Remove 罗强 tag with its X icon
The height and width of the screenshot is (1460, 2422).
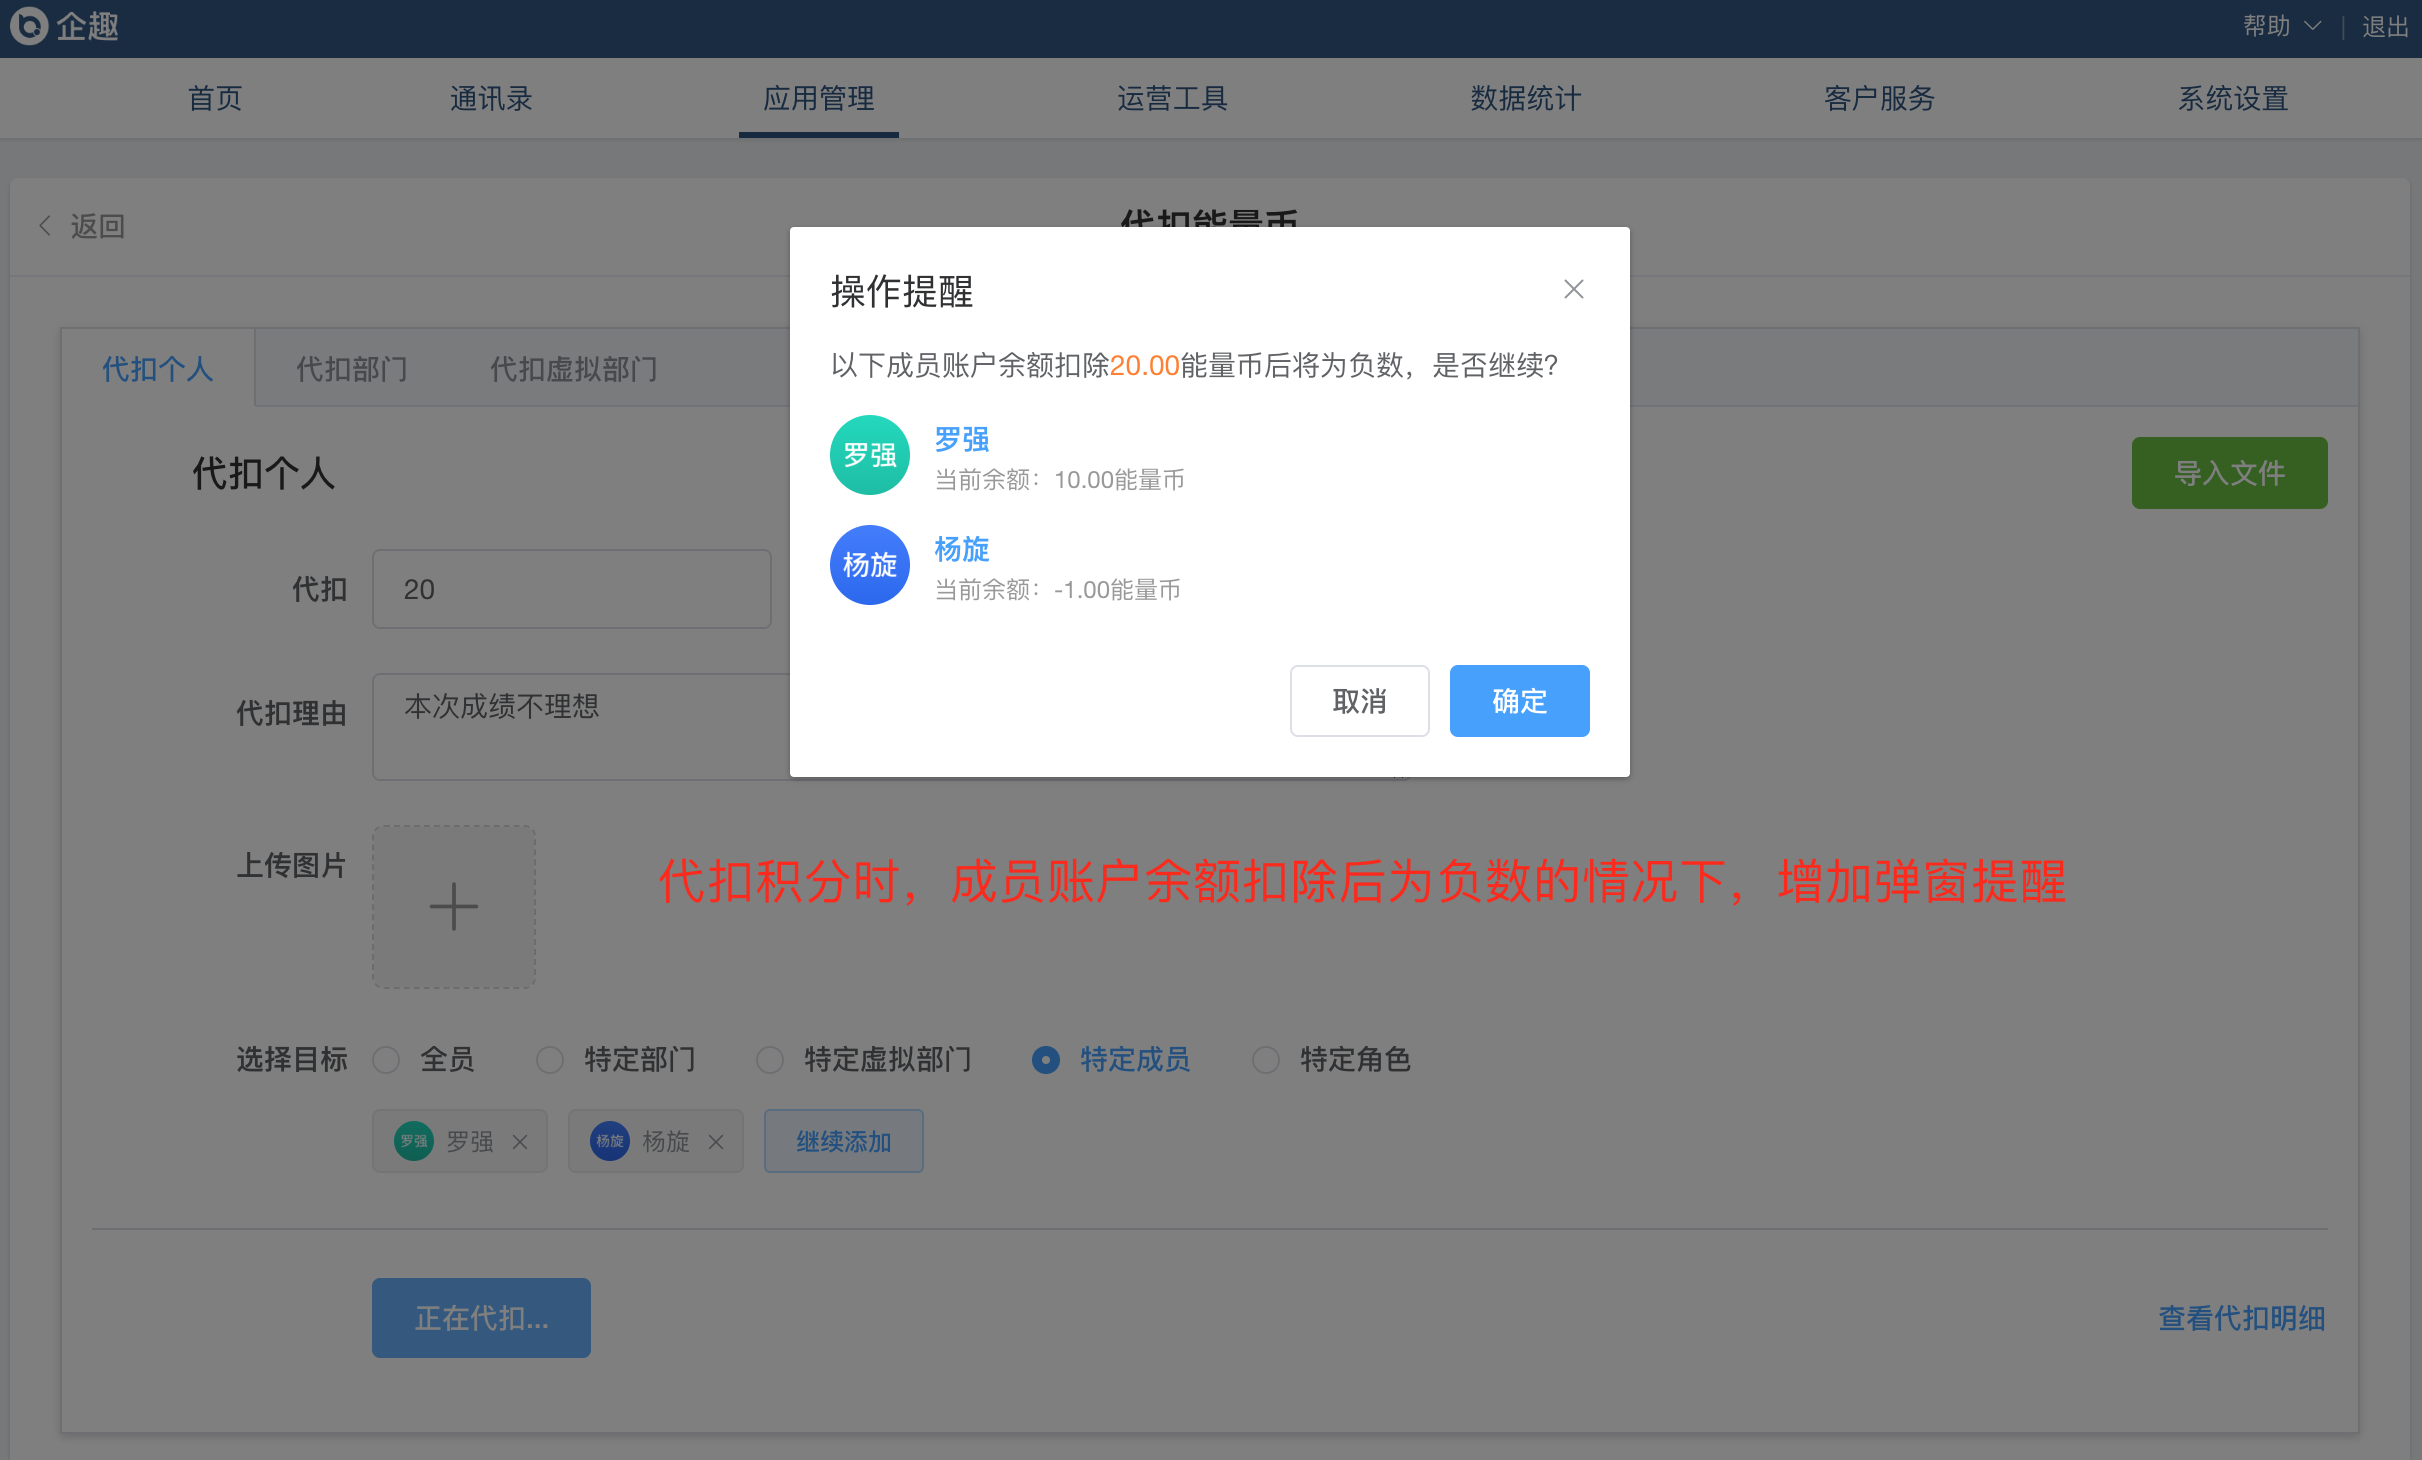pos(520,1142)
